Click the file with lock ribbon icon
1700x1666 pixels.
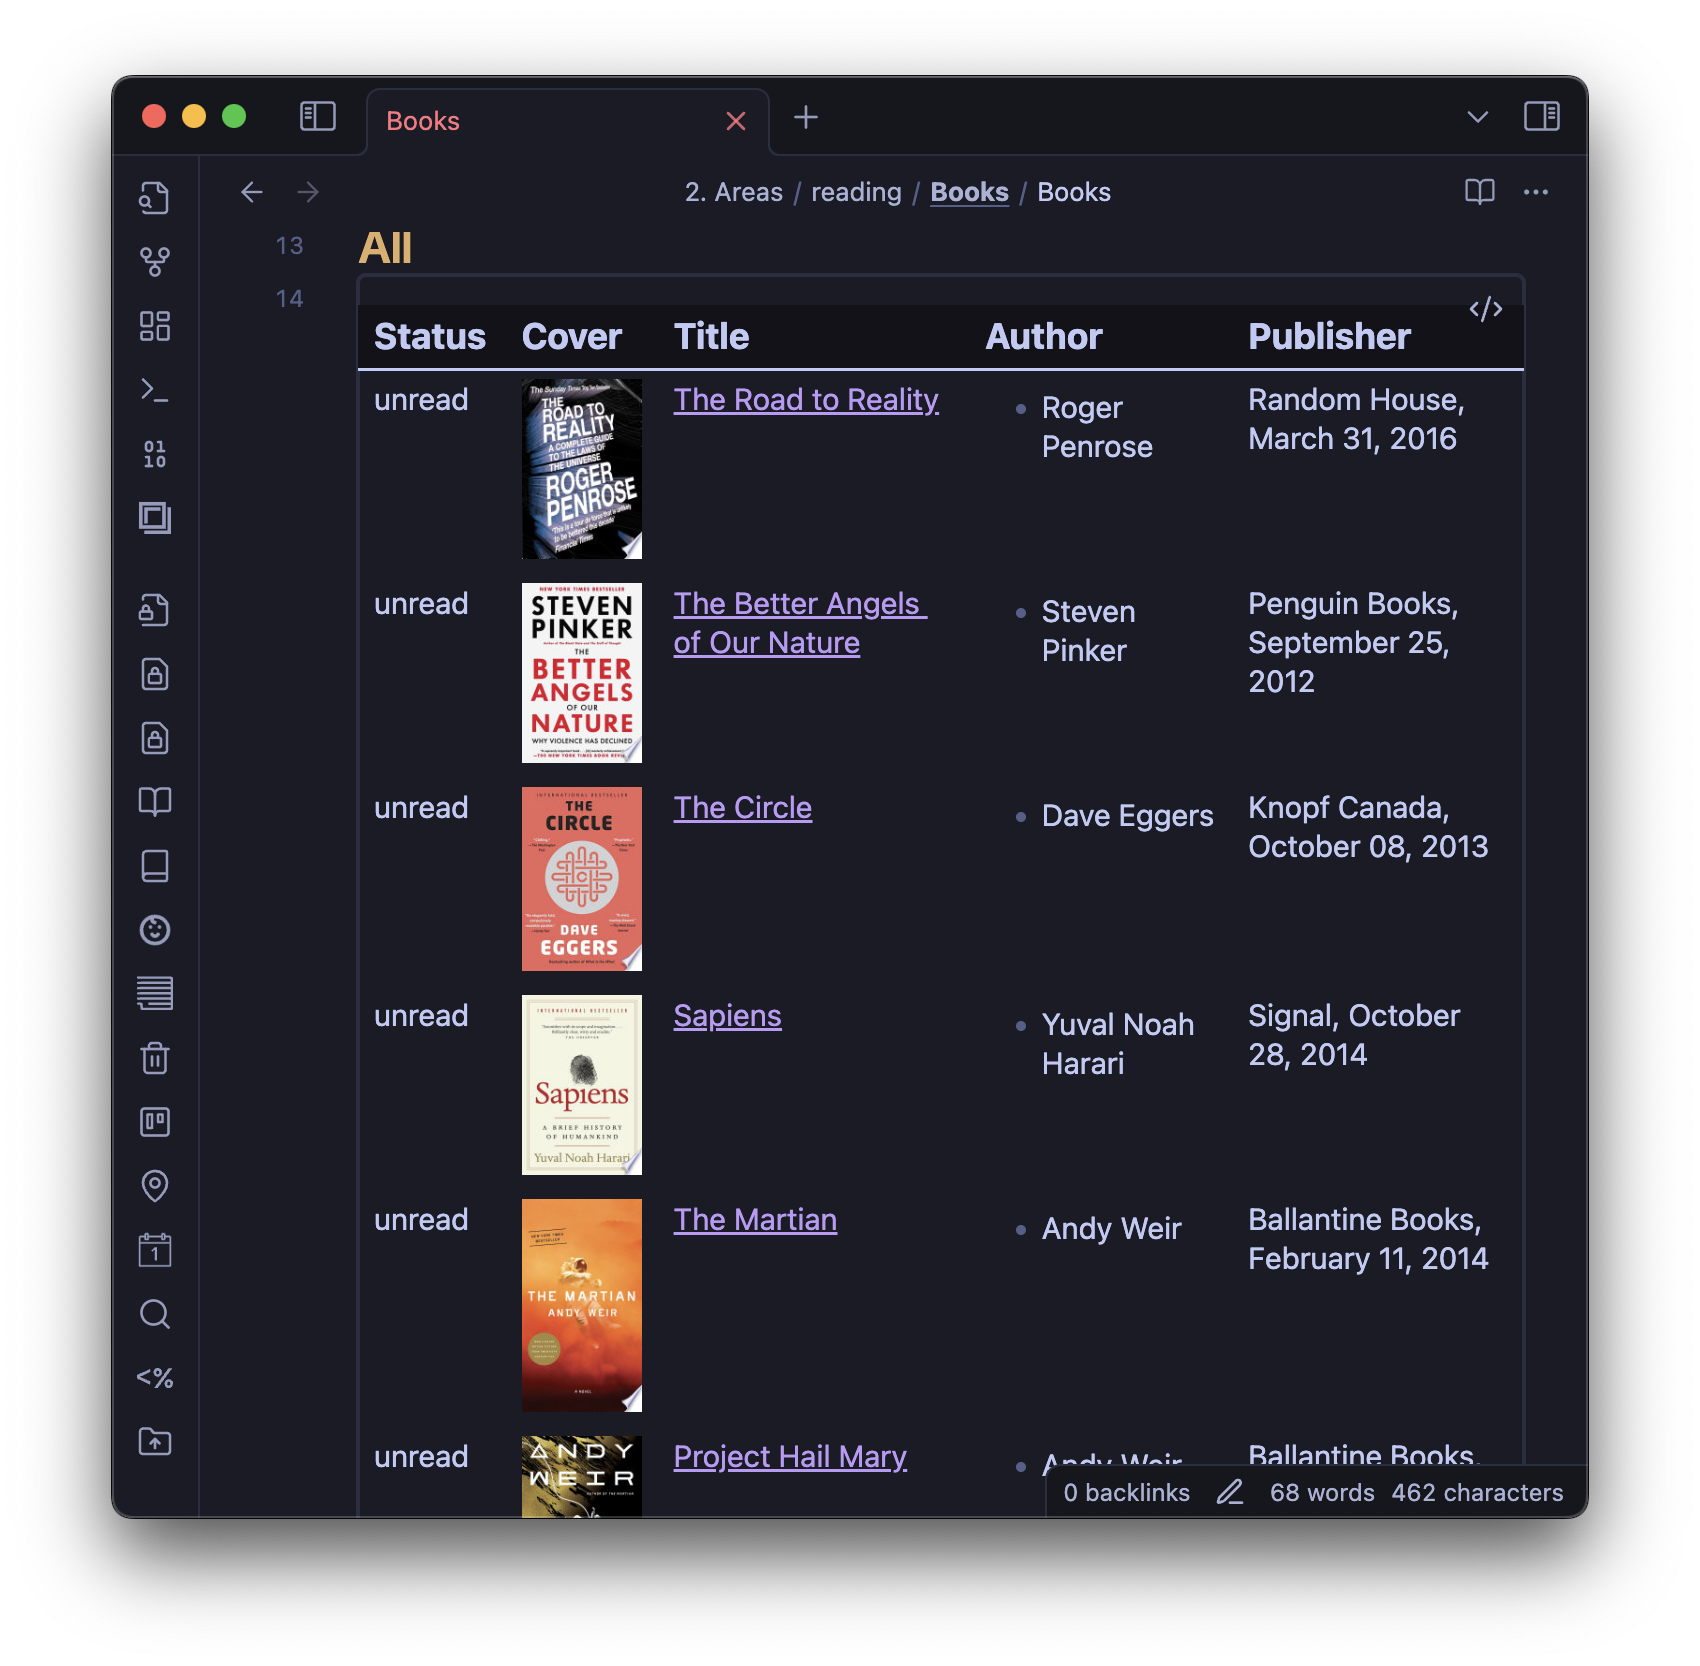point(154,610)
